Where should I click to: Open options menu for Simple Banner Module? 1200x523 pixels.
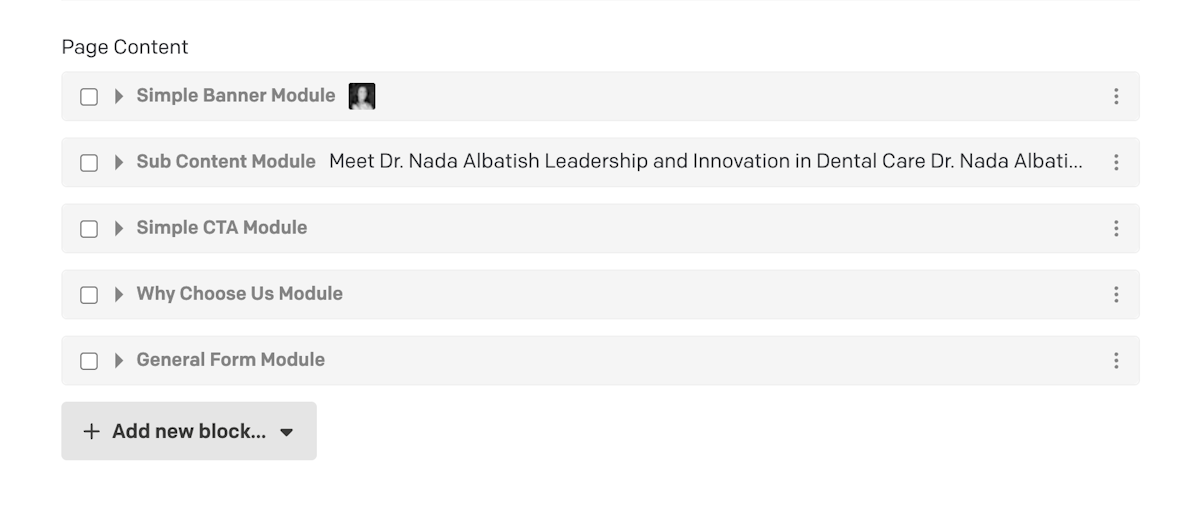1116,96
